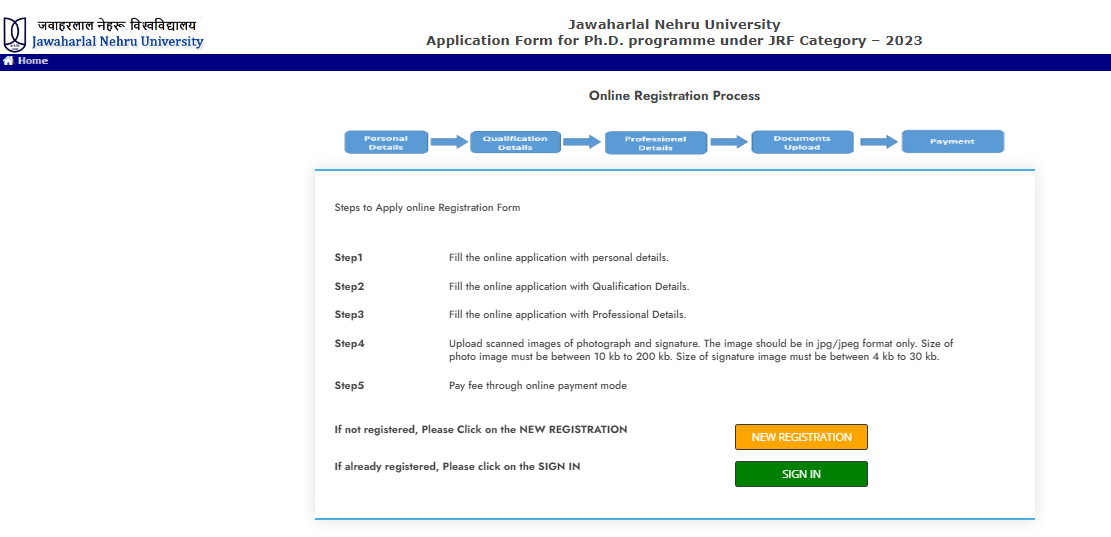Select the Professional Details step box
The image size is (1111, 537).
(655, 143)
